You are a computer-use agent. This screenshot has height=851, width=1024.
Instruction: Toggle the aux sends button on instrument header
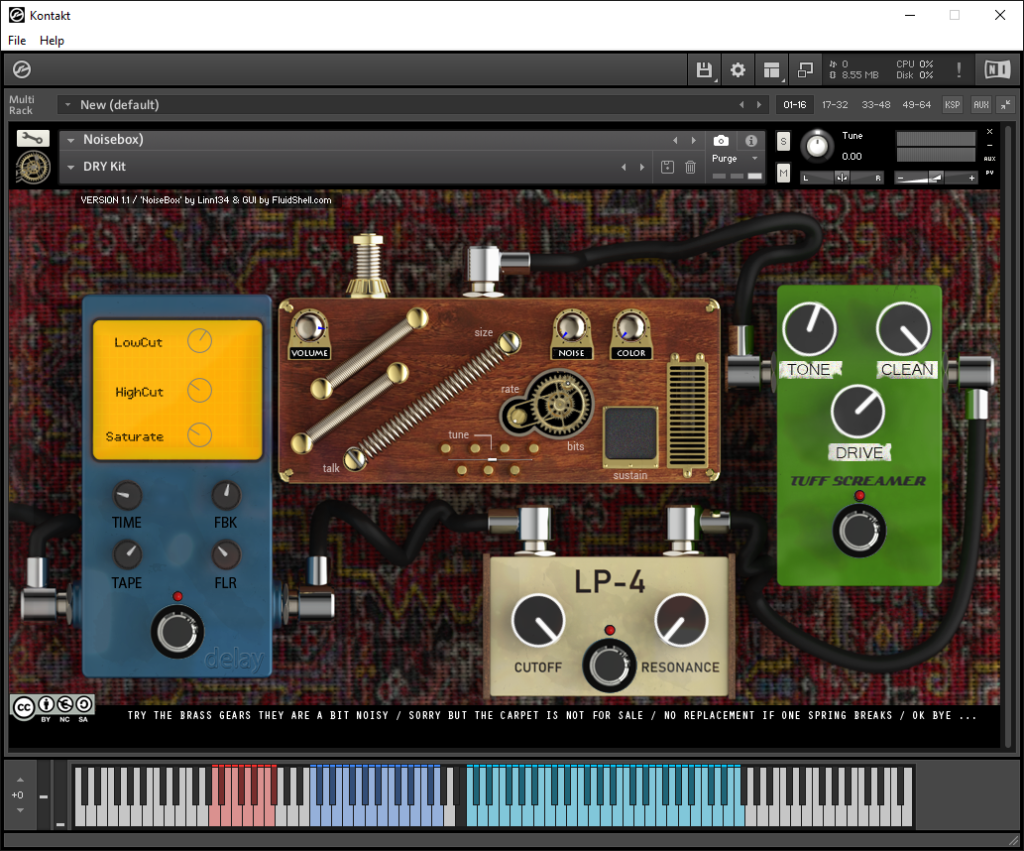tap(989, 159)
